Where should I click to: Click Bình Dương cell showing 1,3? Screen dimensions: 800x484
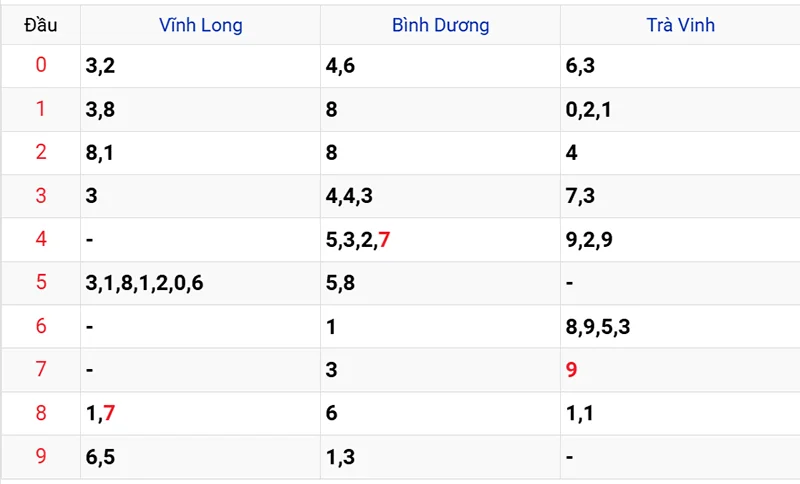[340, 457]
